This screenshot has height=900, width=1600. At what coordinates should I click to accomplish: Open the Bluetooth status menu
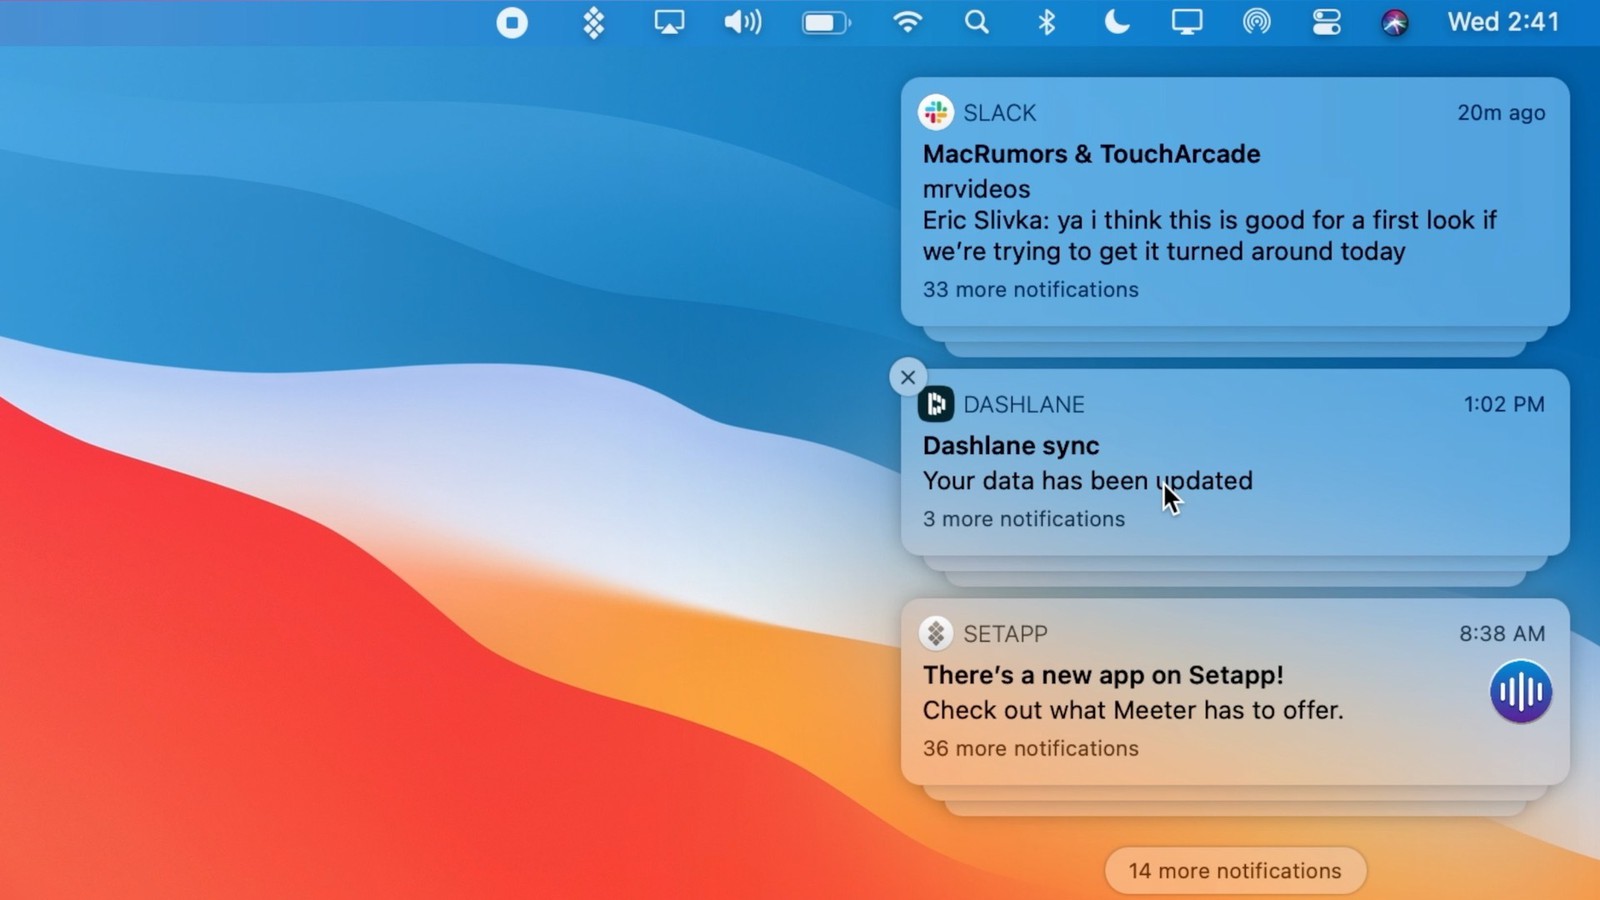1047,22
